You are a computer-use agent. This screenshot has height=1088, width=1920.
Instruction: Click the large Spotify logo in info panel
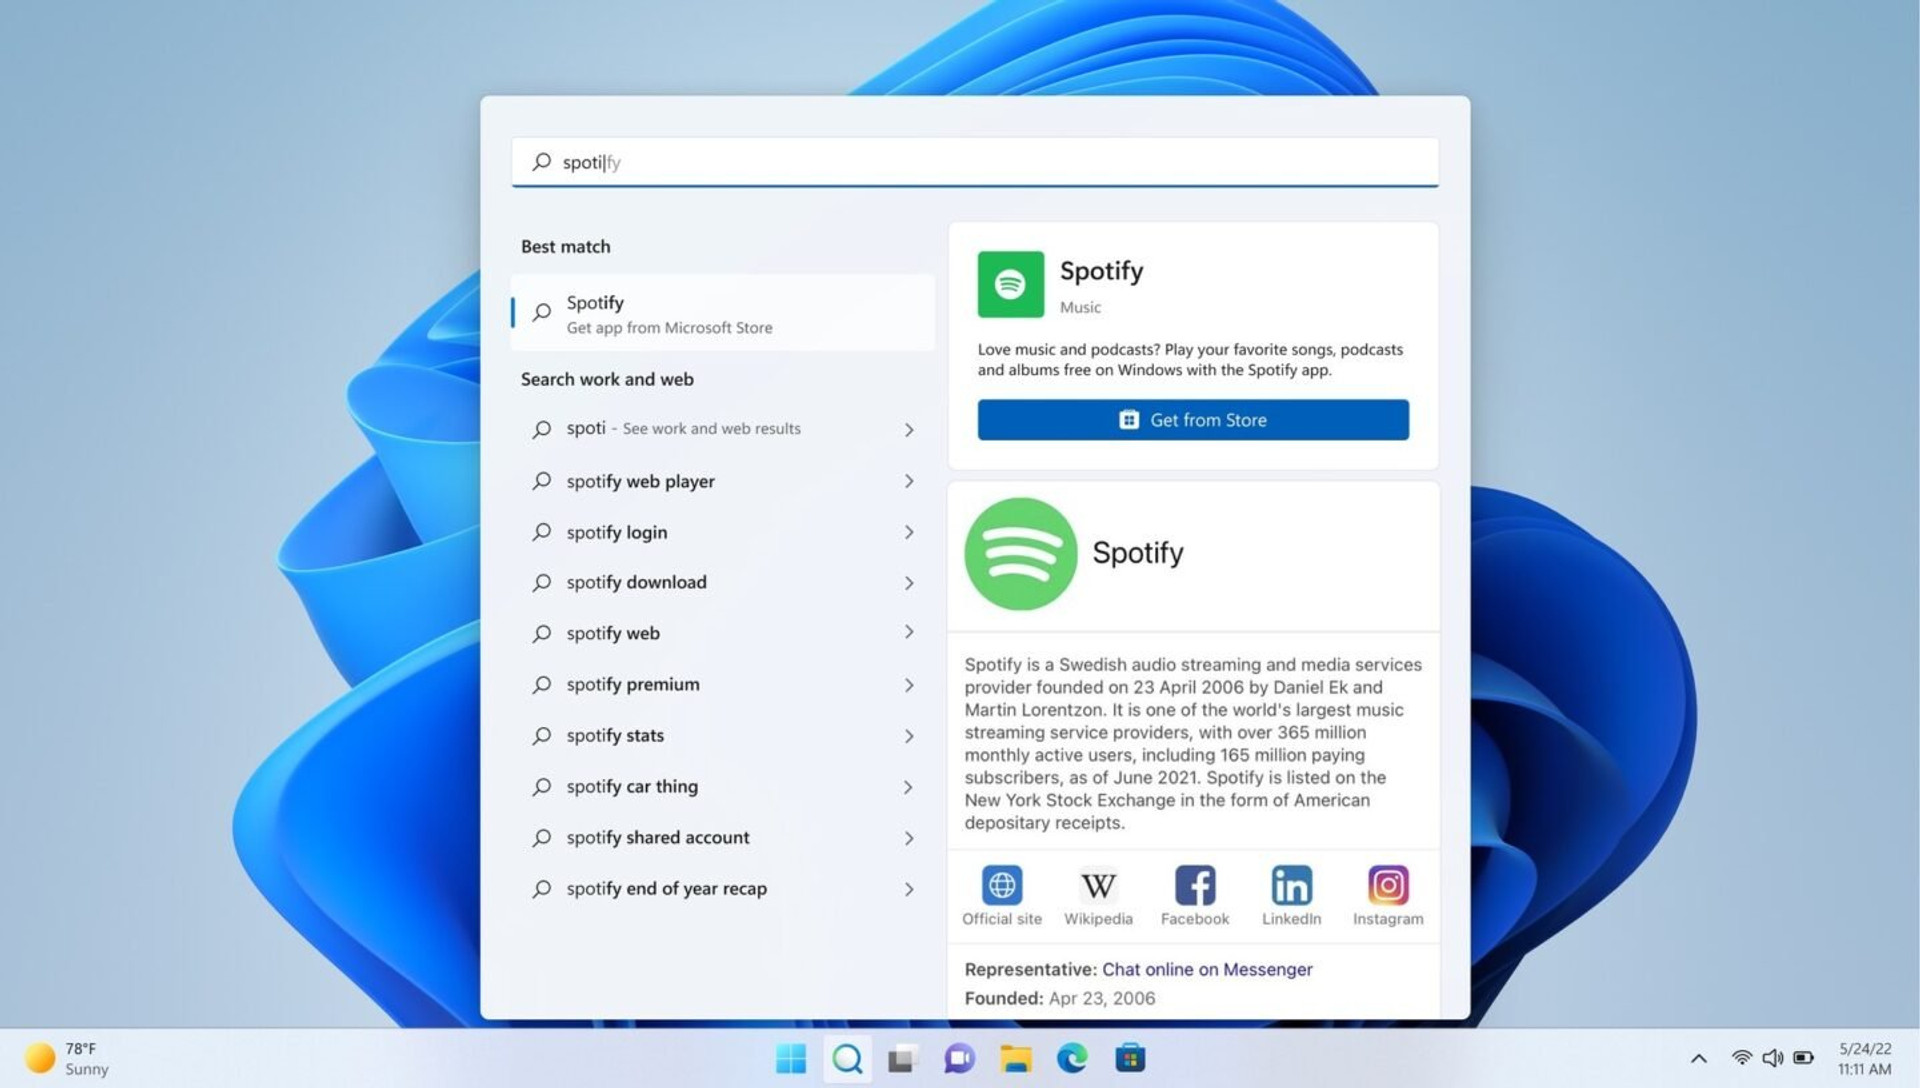[1020, 553]
